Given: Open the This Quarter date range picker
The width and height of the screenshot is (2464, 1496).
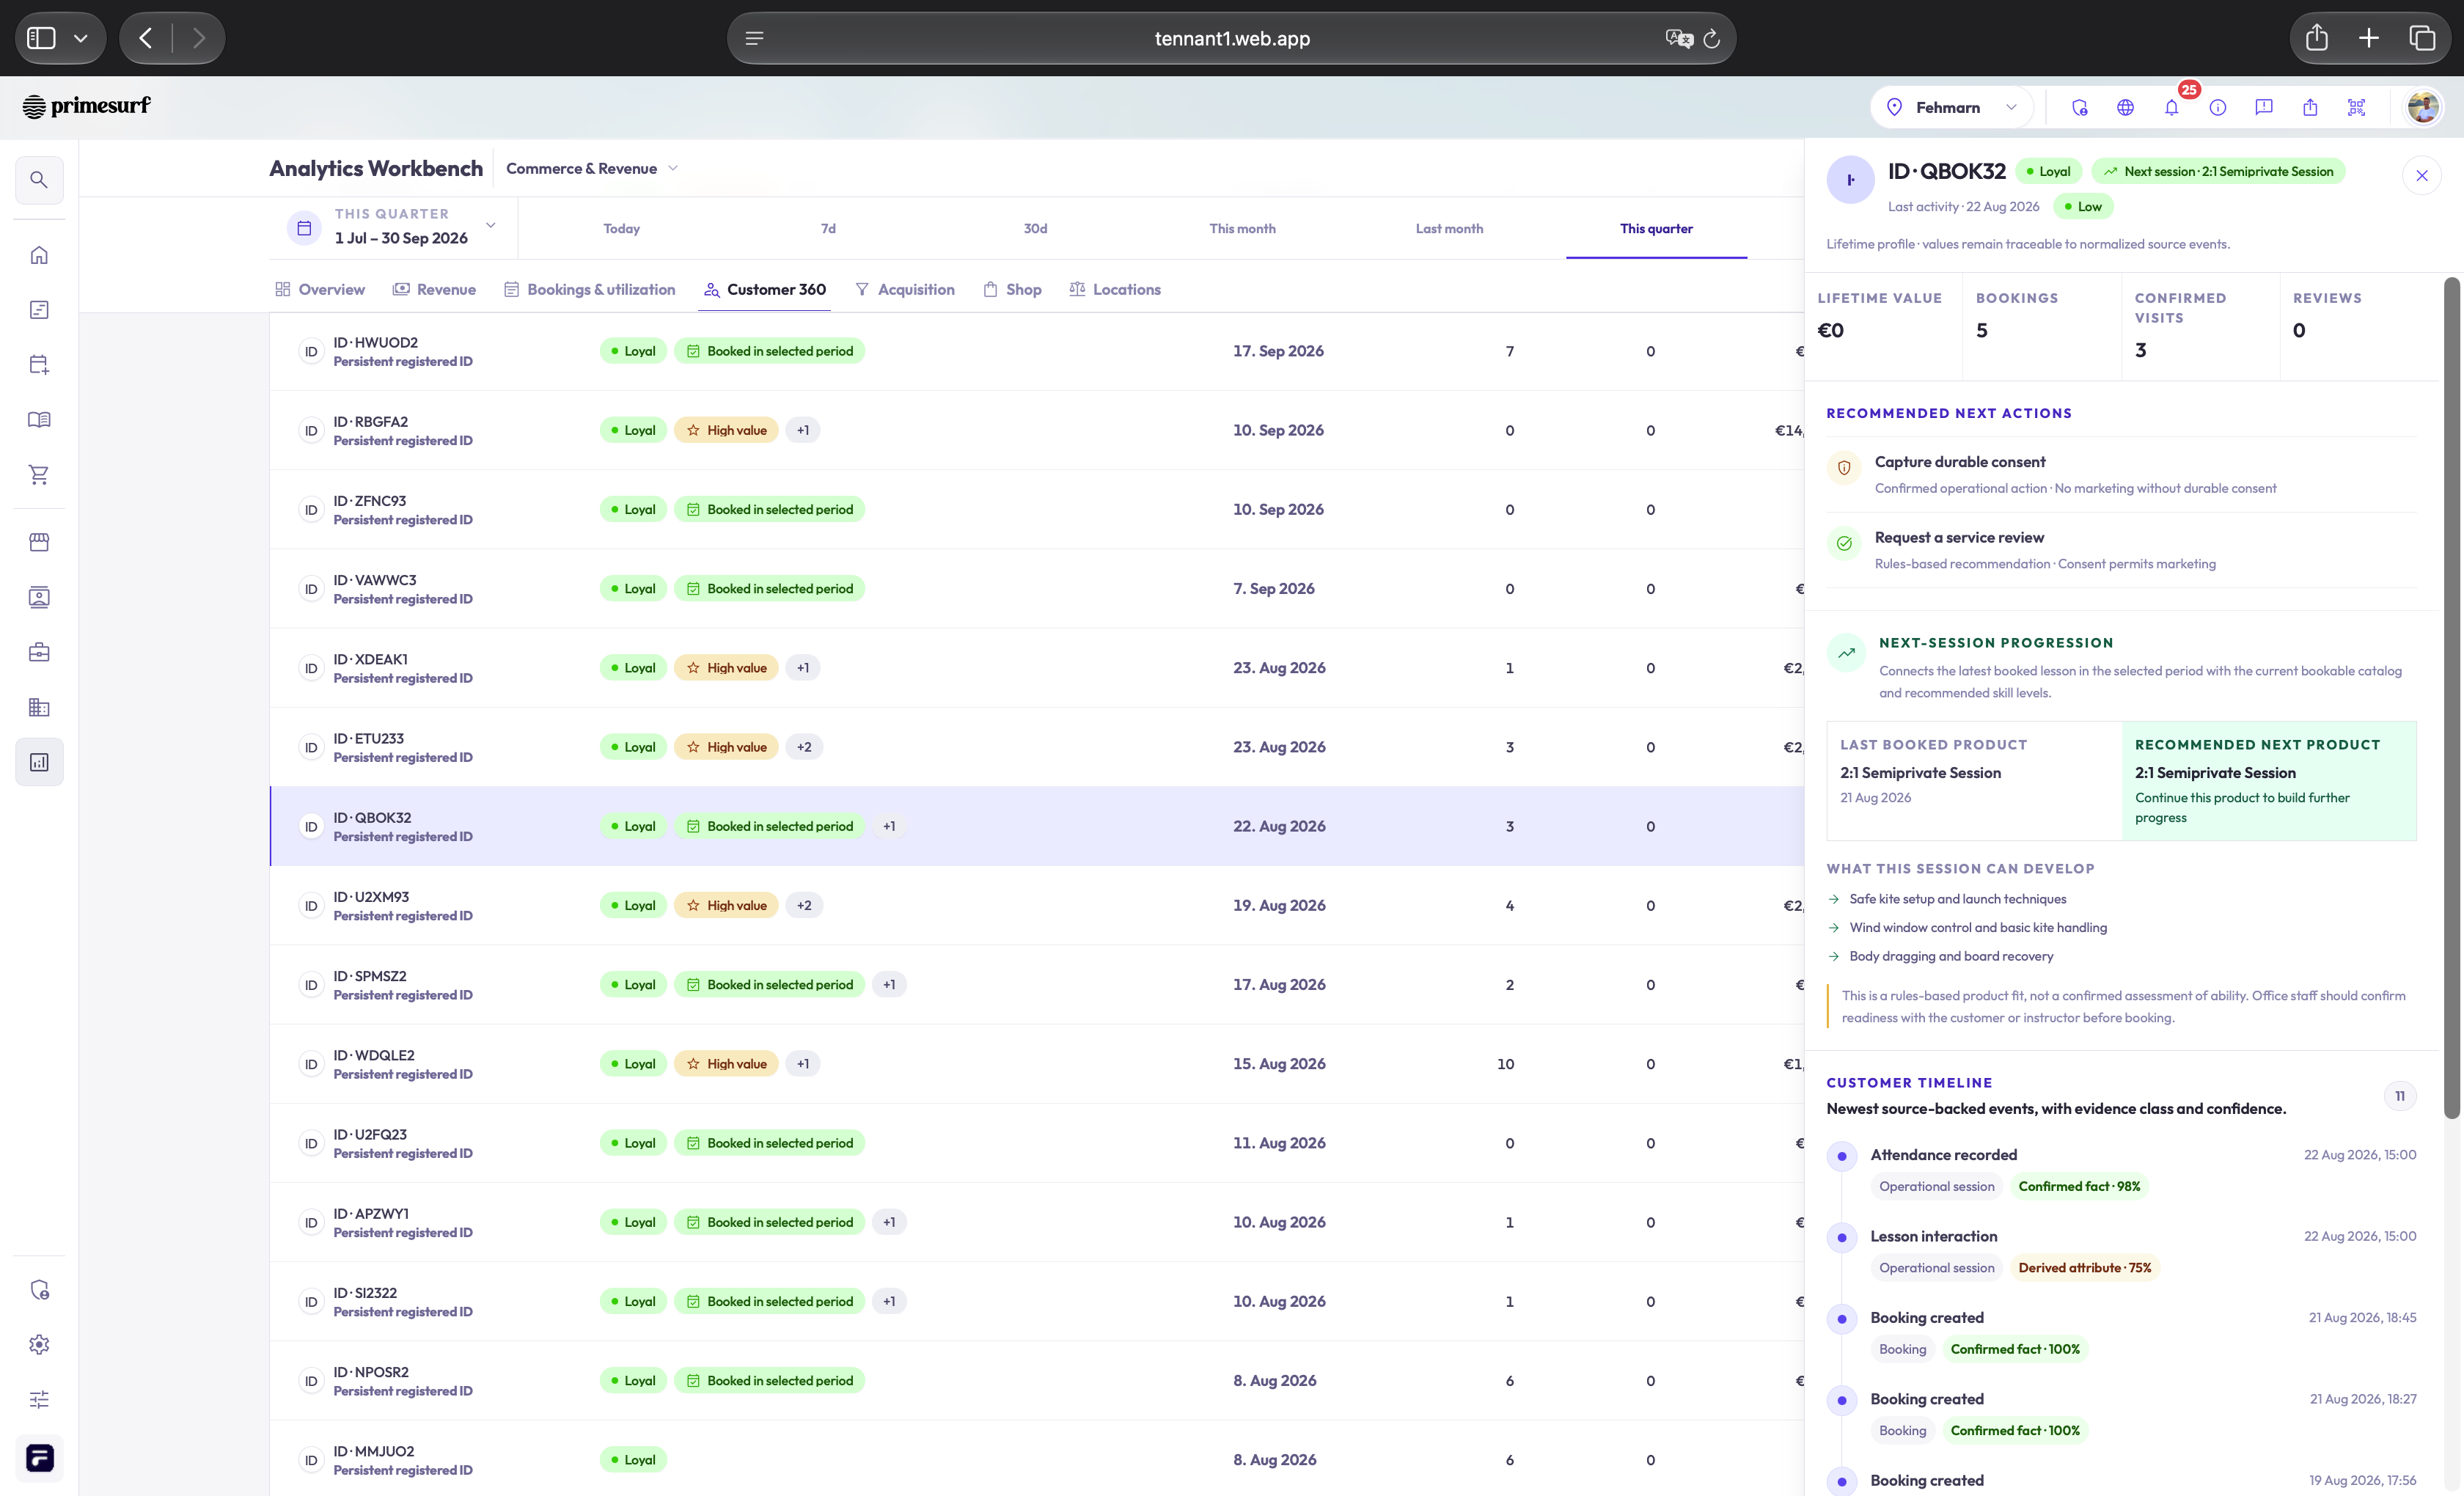Looking at the screenshot, I should (393, 227).
